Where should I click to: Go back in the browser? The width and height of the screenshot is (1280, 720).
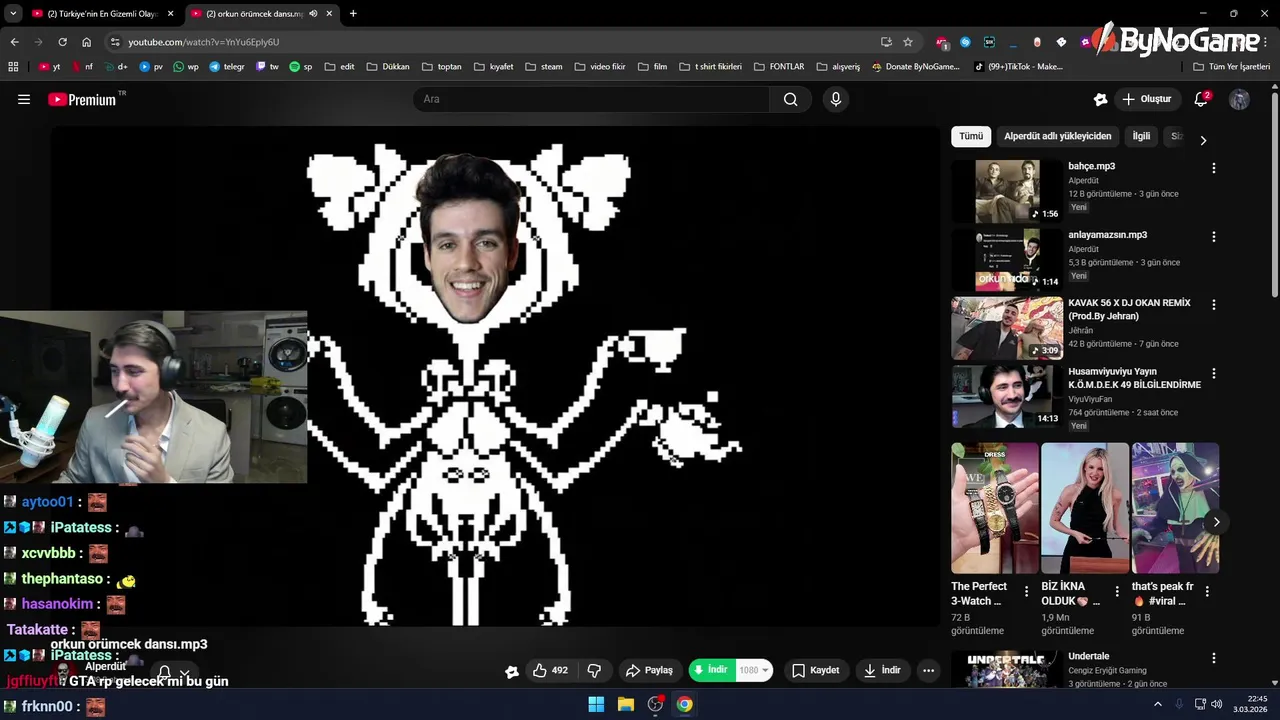coord(14,42)
